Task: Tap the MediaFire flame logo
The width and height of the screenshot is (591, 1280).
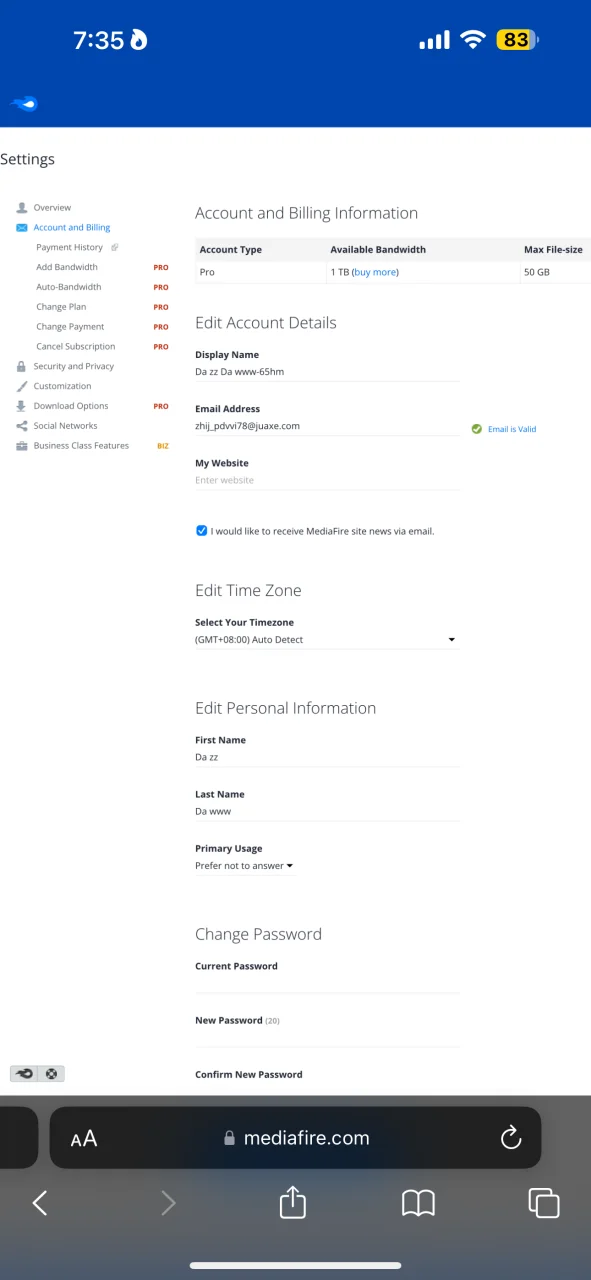Action: (24, 103)
